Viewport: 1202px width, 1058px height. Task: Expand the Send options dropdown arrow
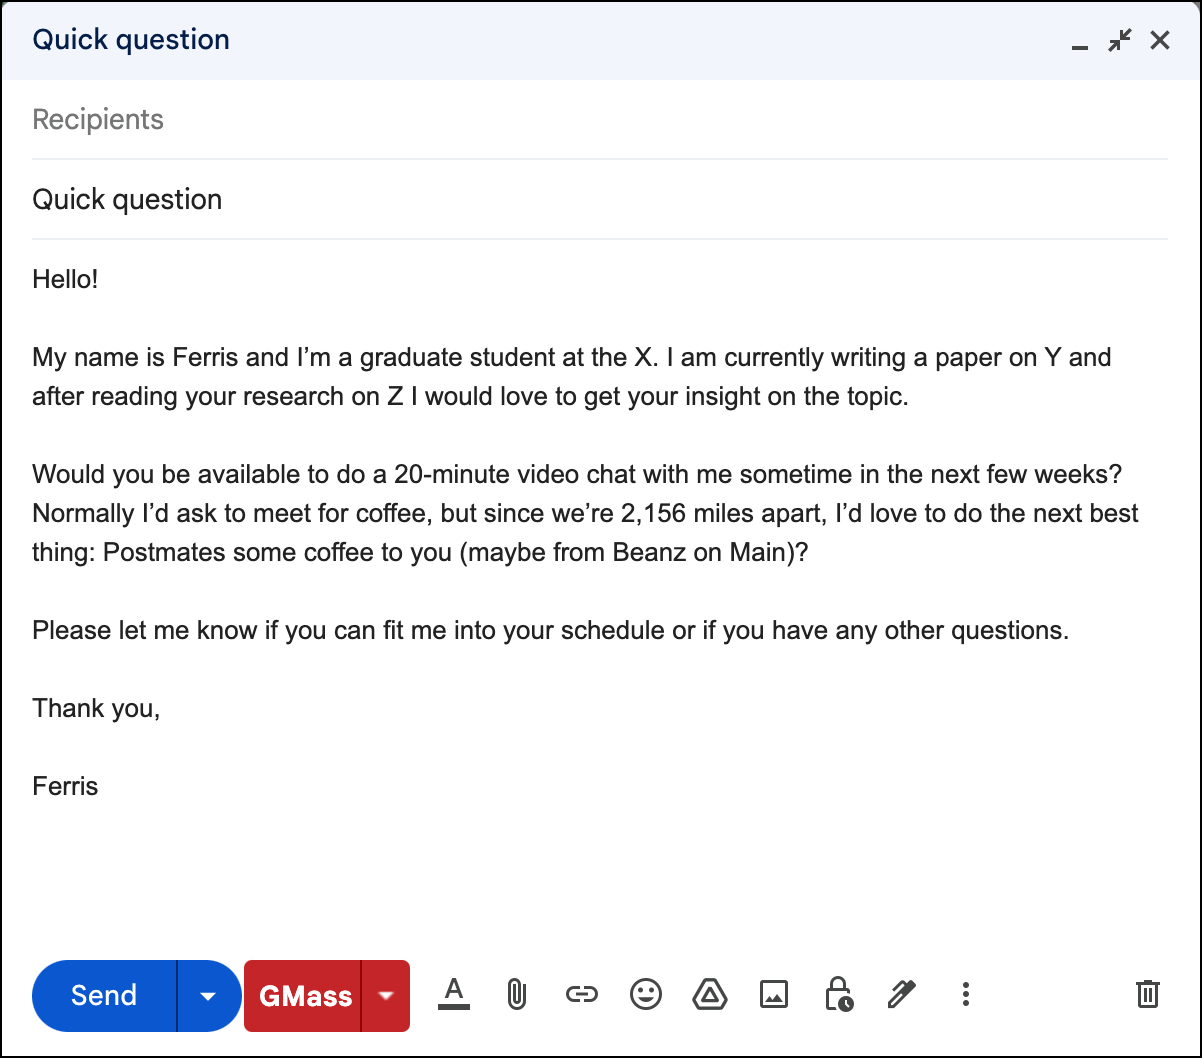point(208,996)
